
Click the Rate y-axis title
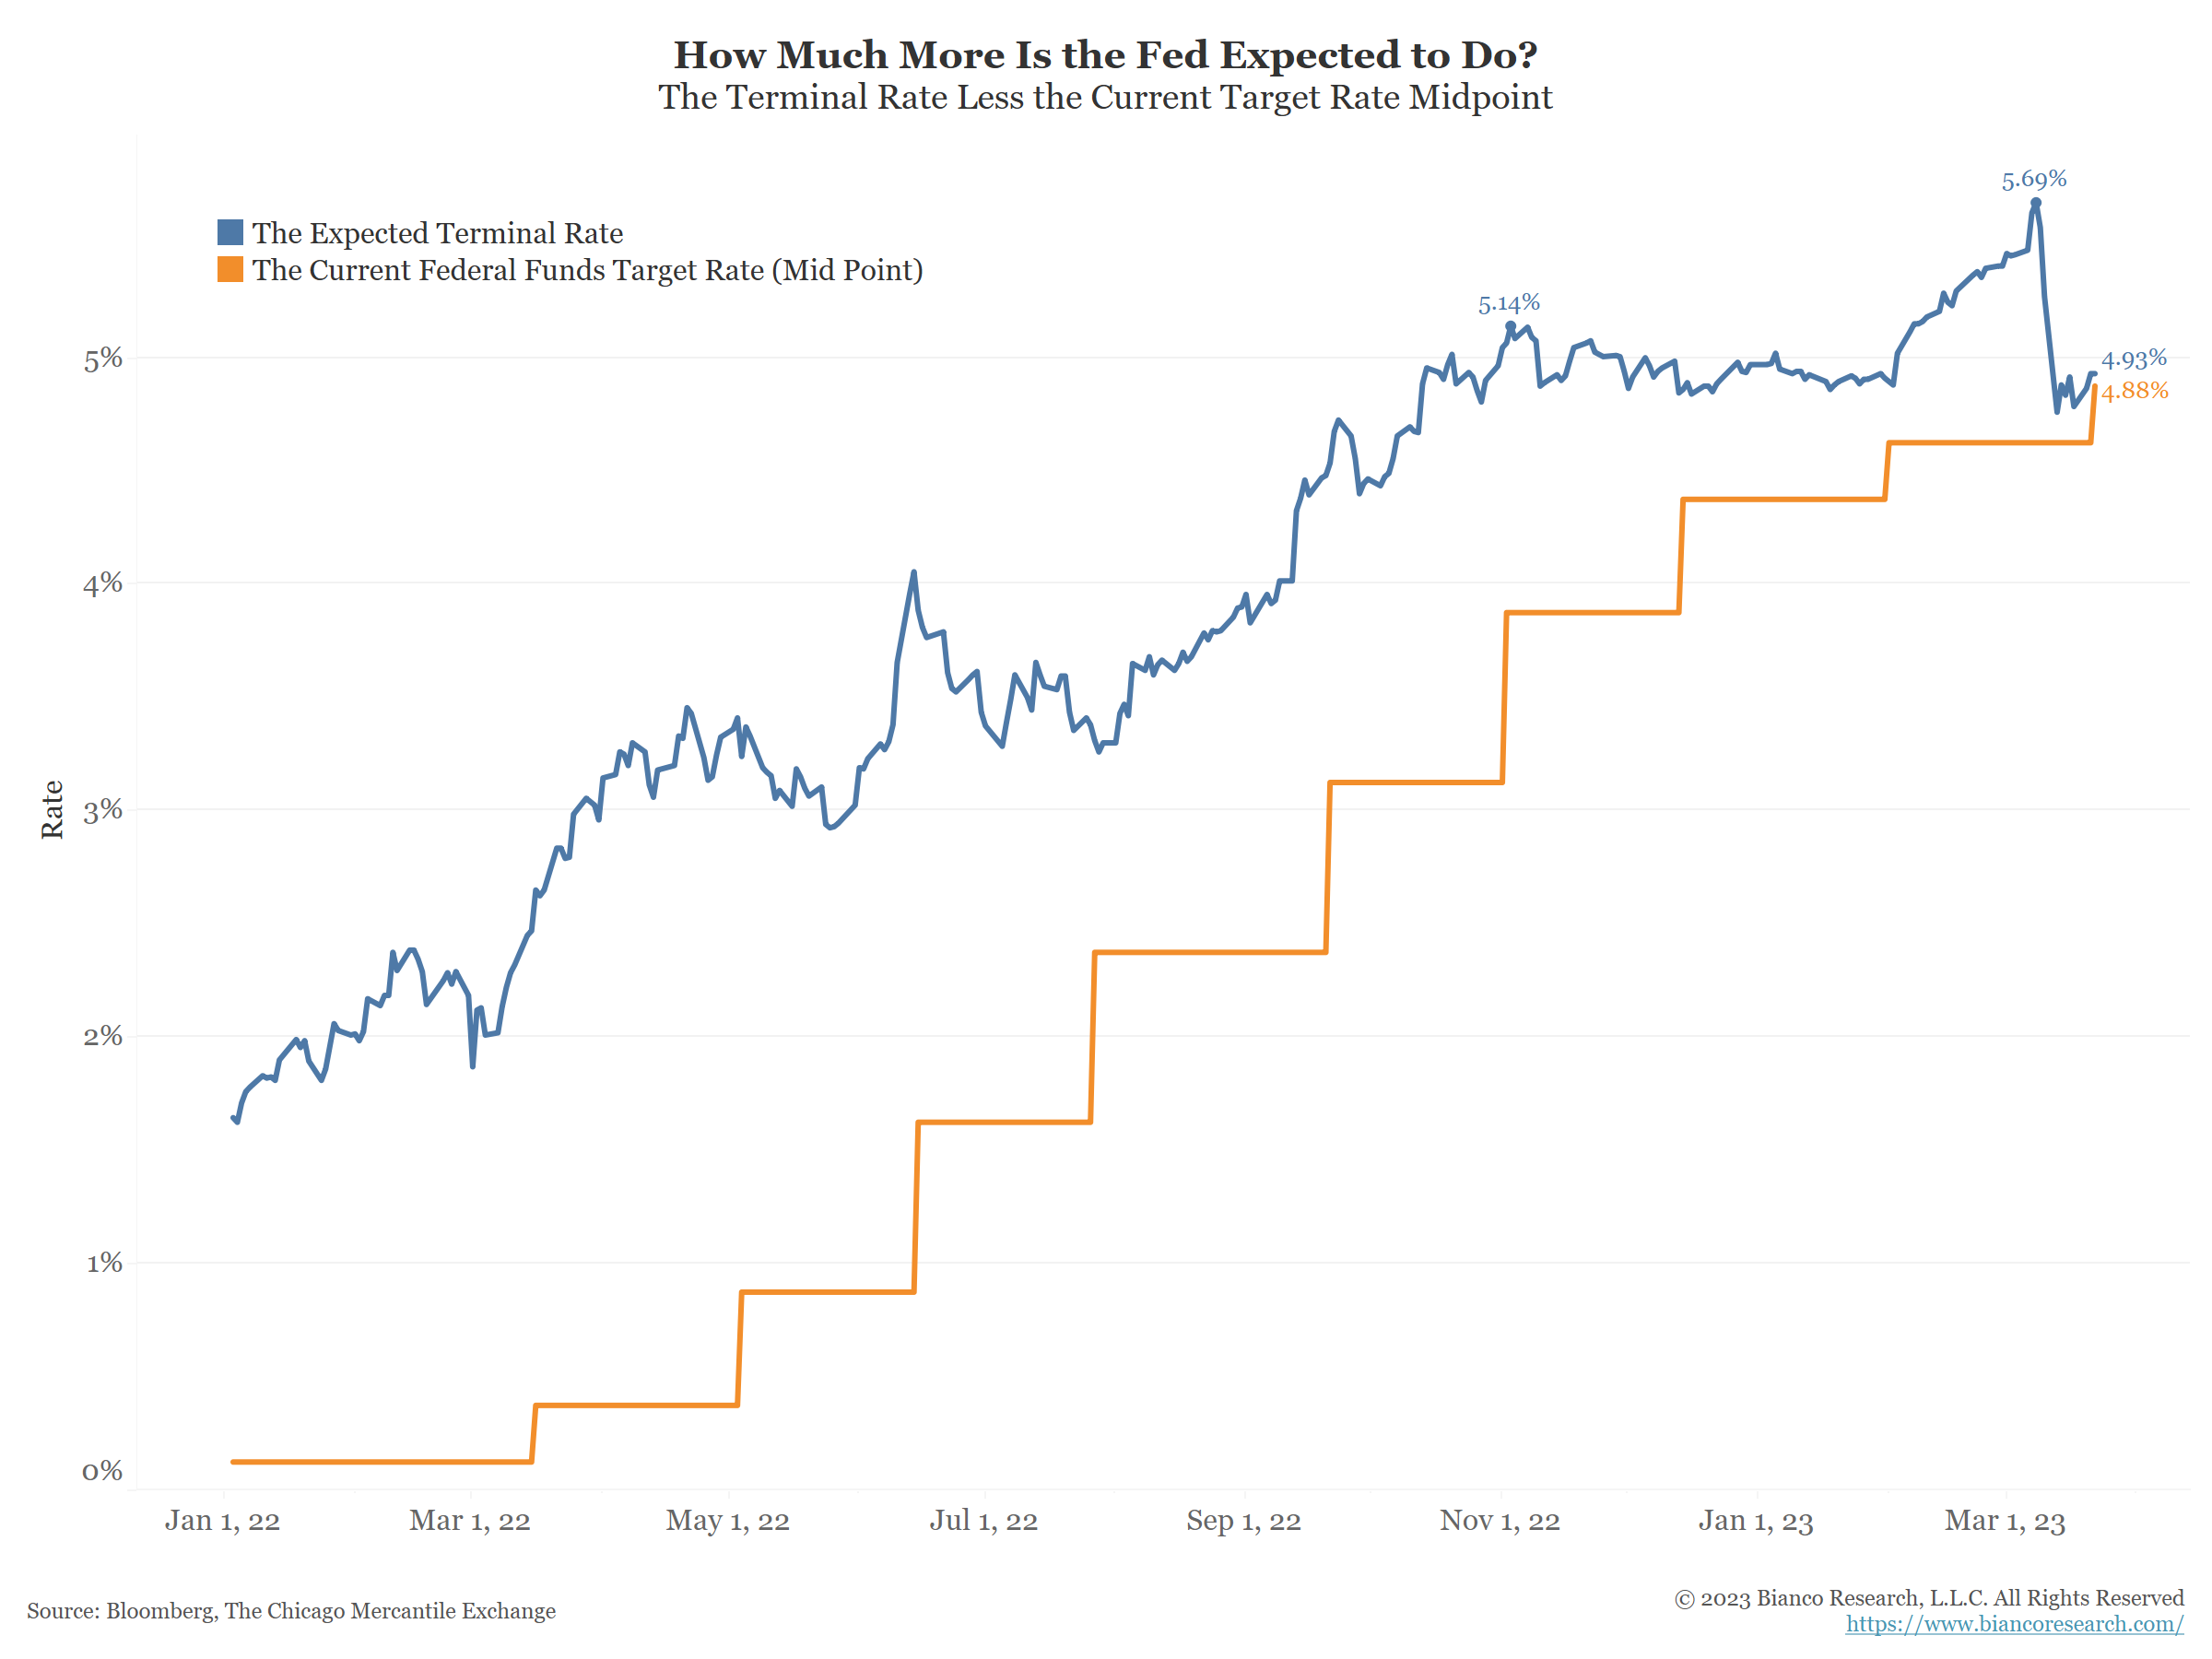[x=52, y=809]
